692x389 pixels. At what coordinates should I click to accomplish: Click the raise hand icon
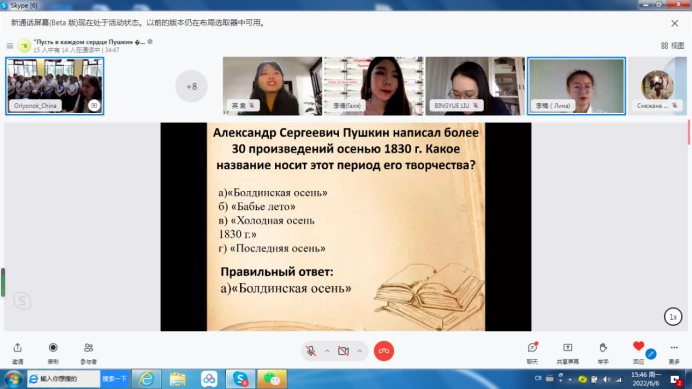click(x=603, y=348)
